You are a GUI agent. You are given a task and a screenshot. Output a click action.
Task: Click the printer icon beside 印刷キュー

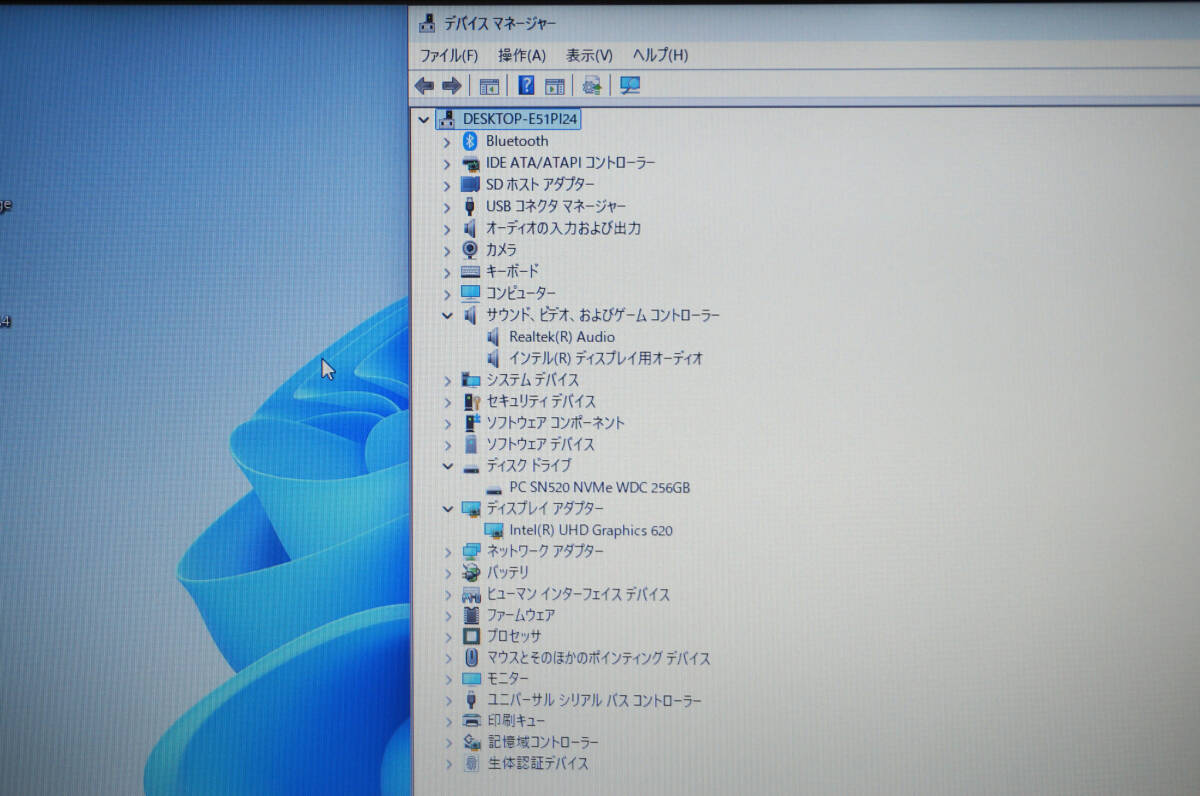472,721
